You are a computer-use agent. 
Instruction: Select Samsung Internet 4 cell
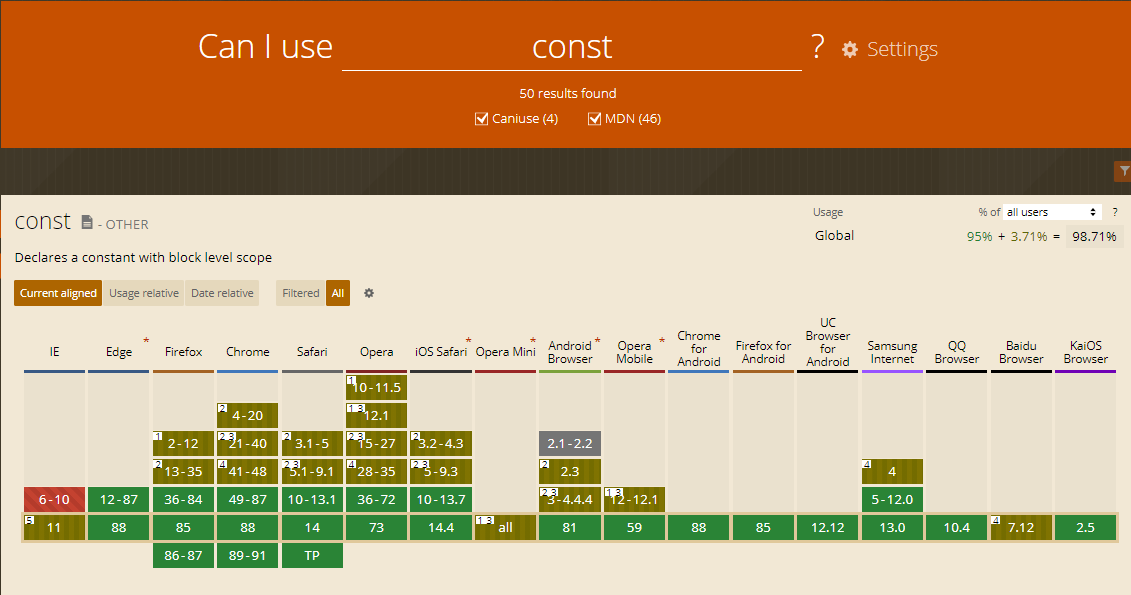(892, 472)
